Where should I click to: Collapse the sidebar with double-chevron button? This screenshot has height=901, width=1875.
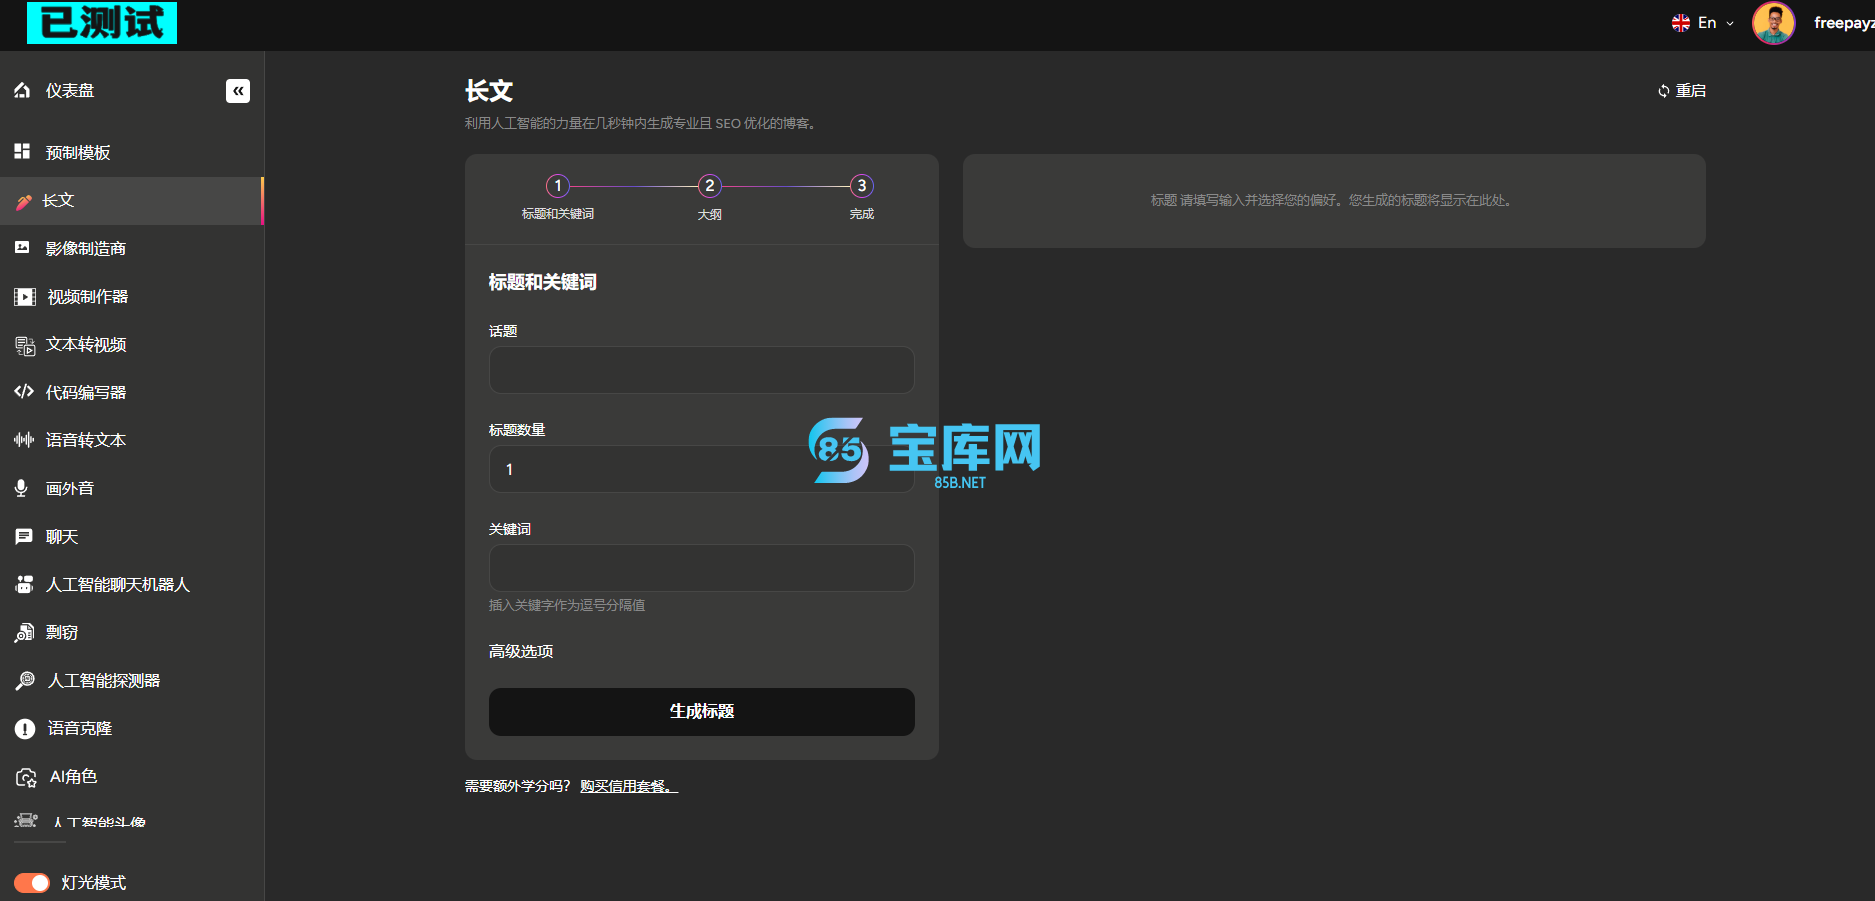238,91
